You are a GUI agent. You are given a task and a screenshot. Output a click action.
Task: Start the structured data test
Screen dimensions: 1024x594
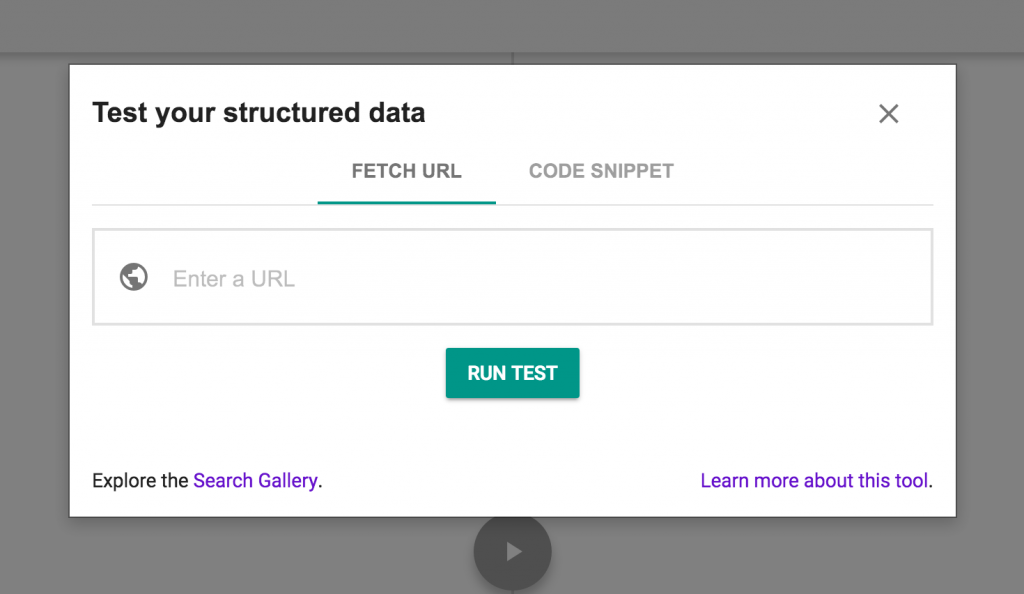pos(512,372)
